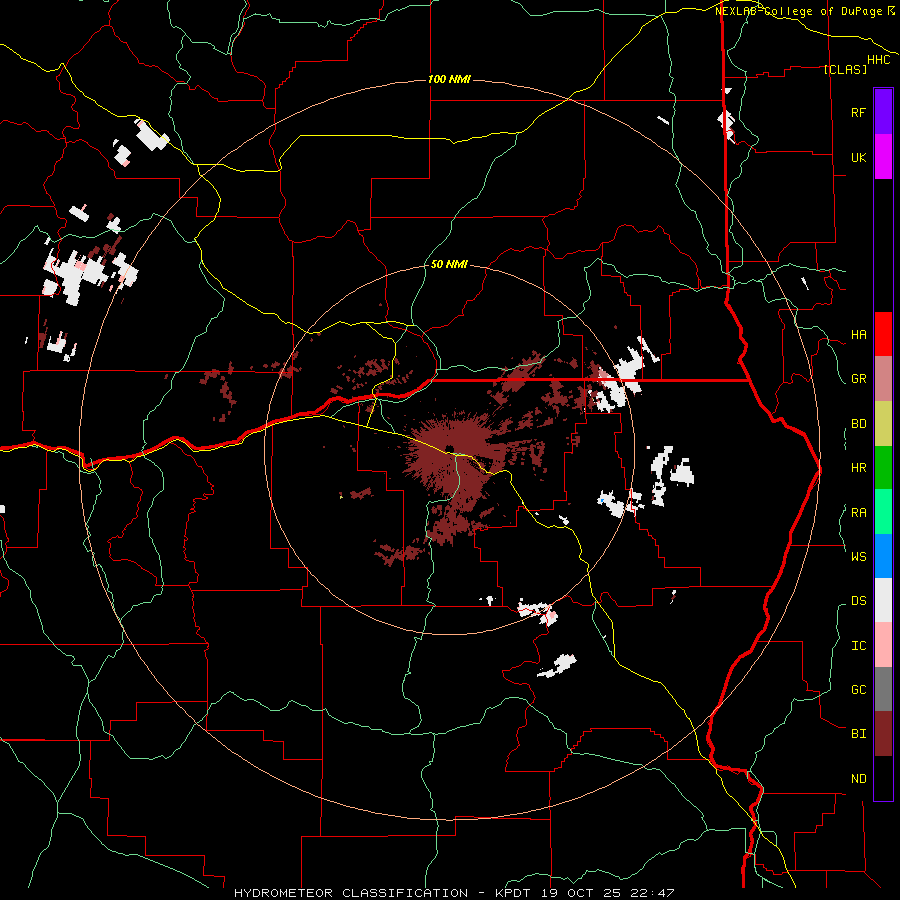
Task: Select the WS blue legend swatch
Action: 883,556
